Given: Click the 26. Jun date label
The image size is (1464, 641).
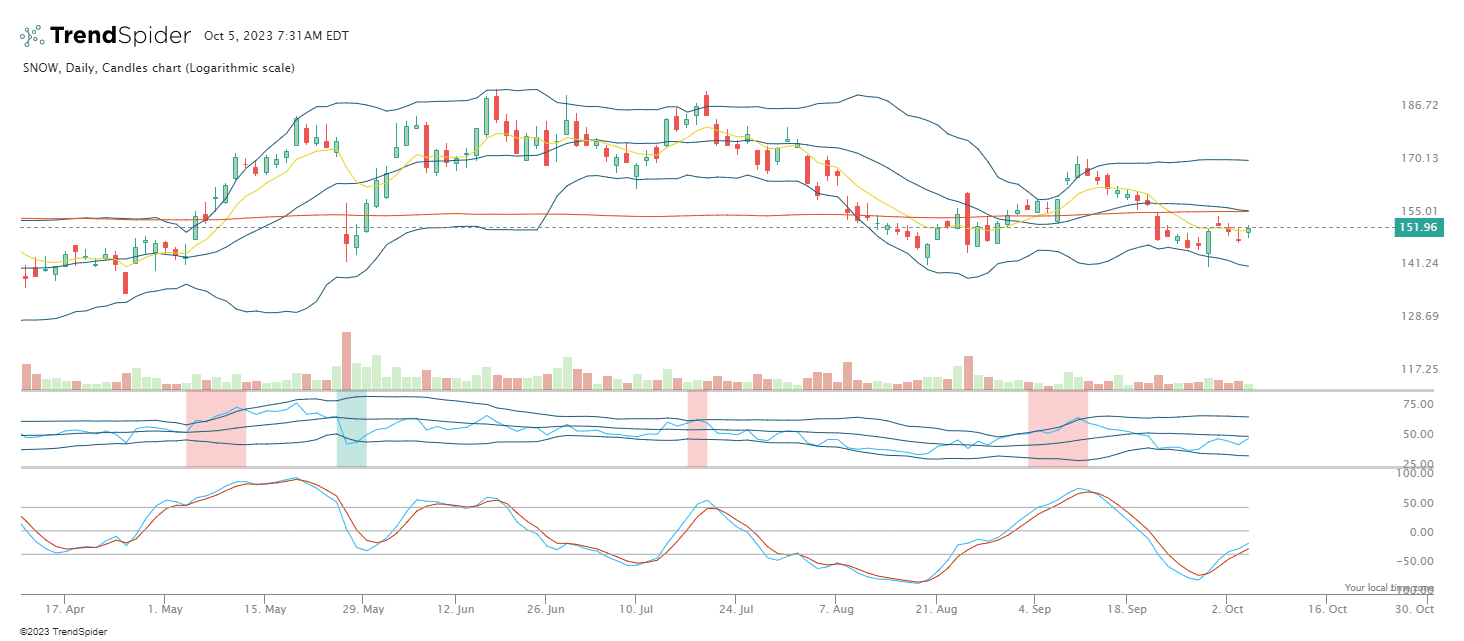Looking at the screenshot, I should tap(547, 608).
